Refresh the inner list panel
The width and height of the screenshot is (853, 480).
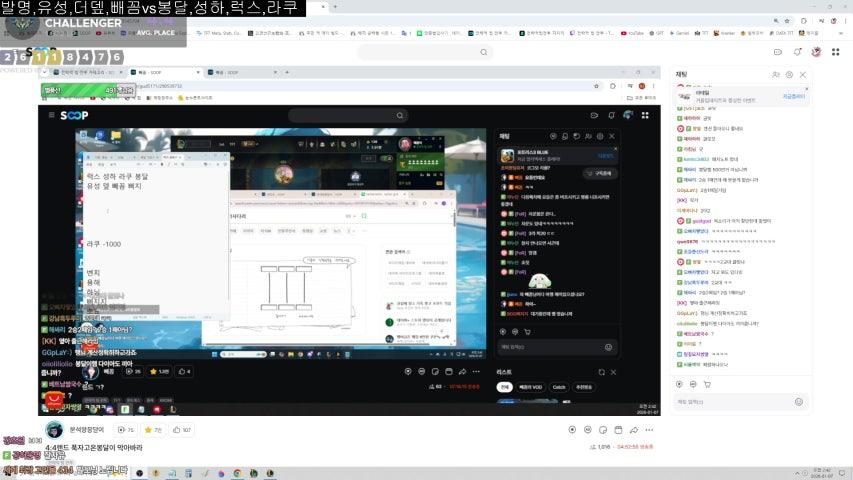[601, 372]
